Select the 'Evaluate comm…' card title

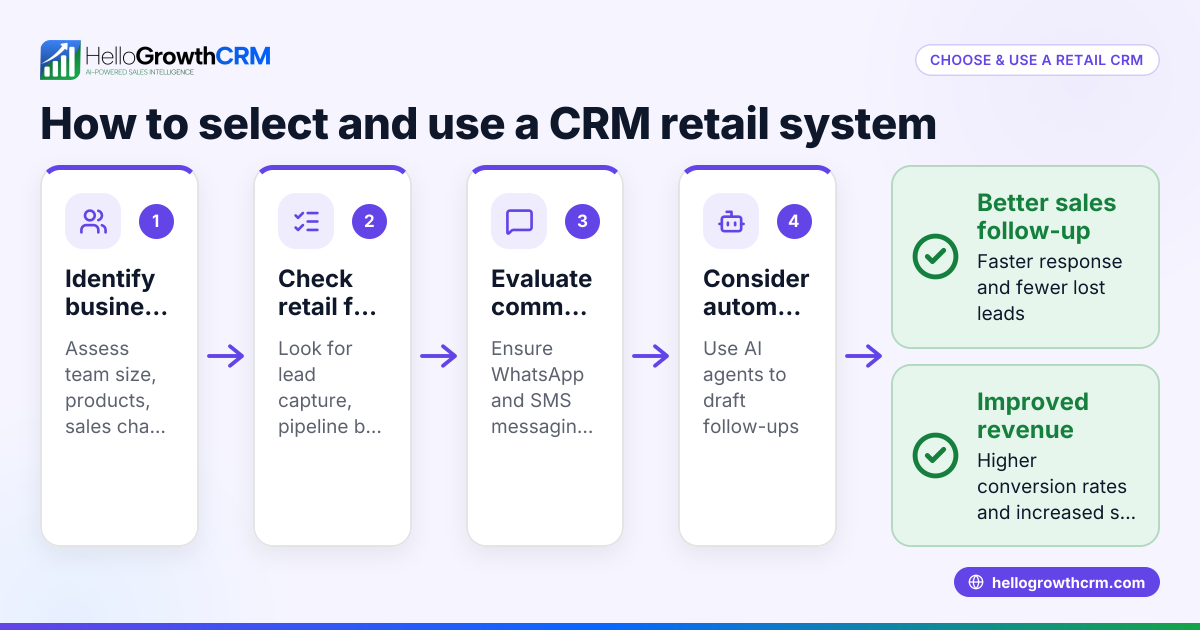pyautogui.click(x=541, y=292)
